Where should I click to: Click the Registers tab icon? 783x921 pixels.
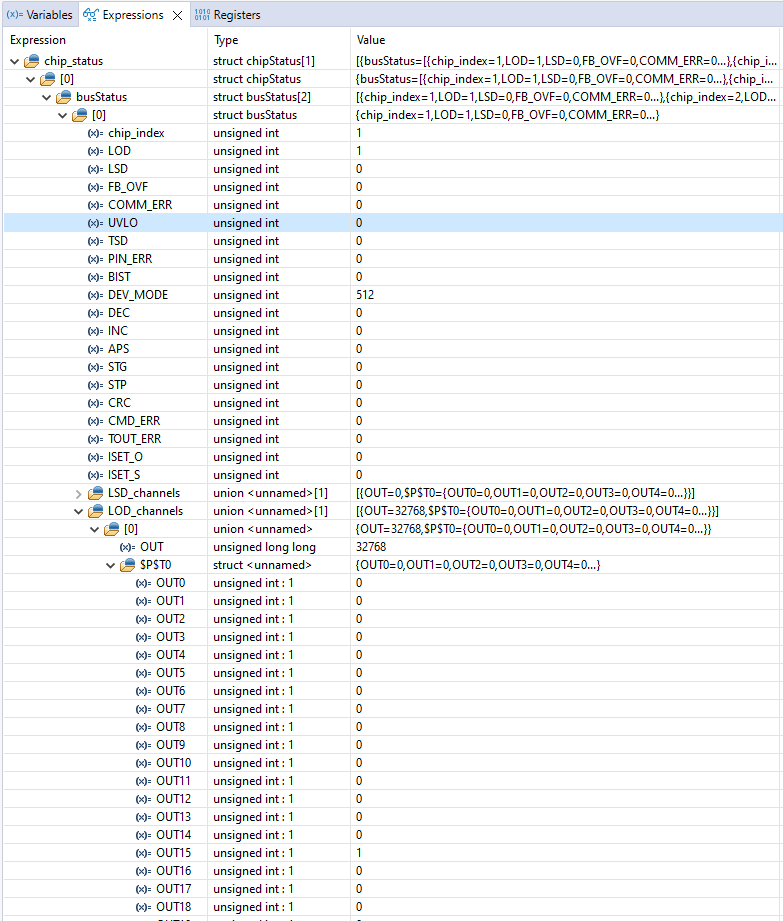202,15
